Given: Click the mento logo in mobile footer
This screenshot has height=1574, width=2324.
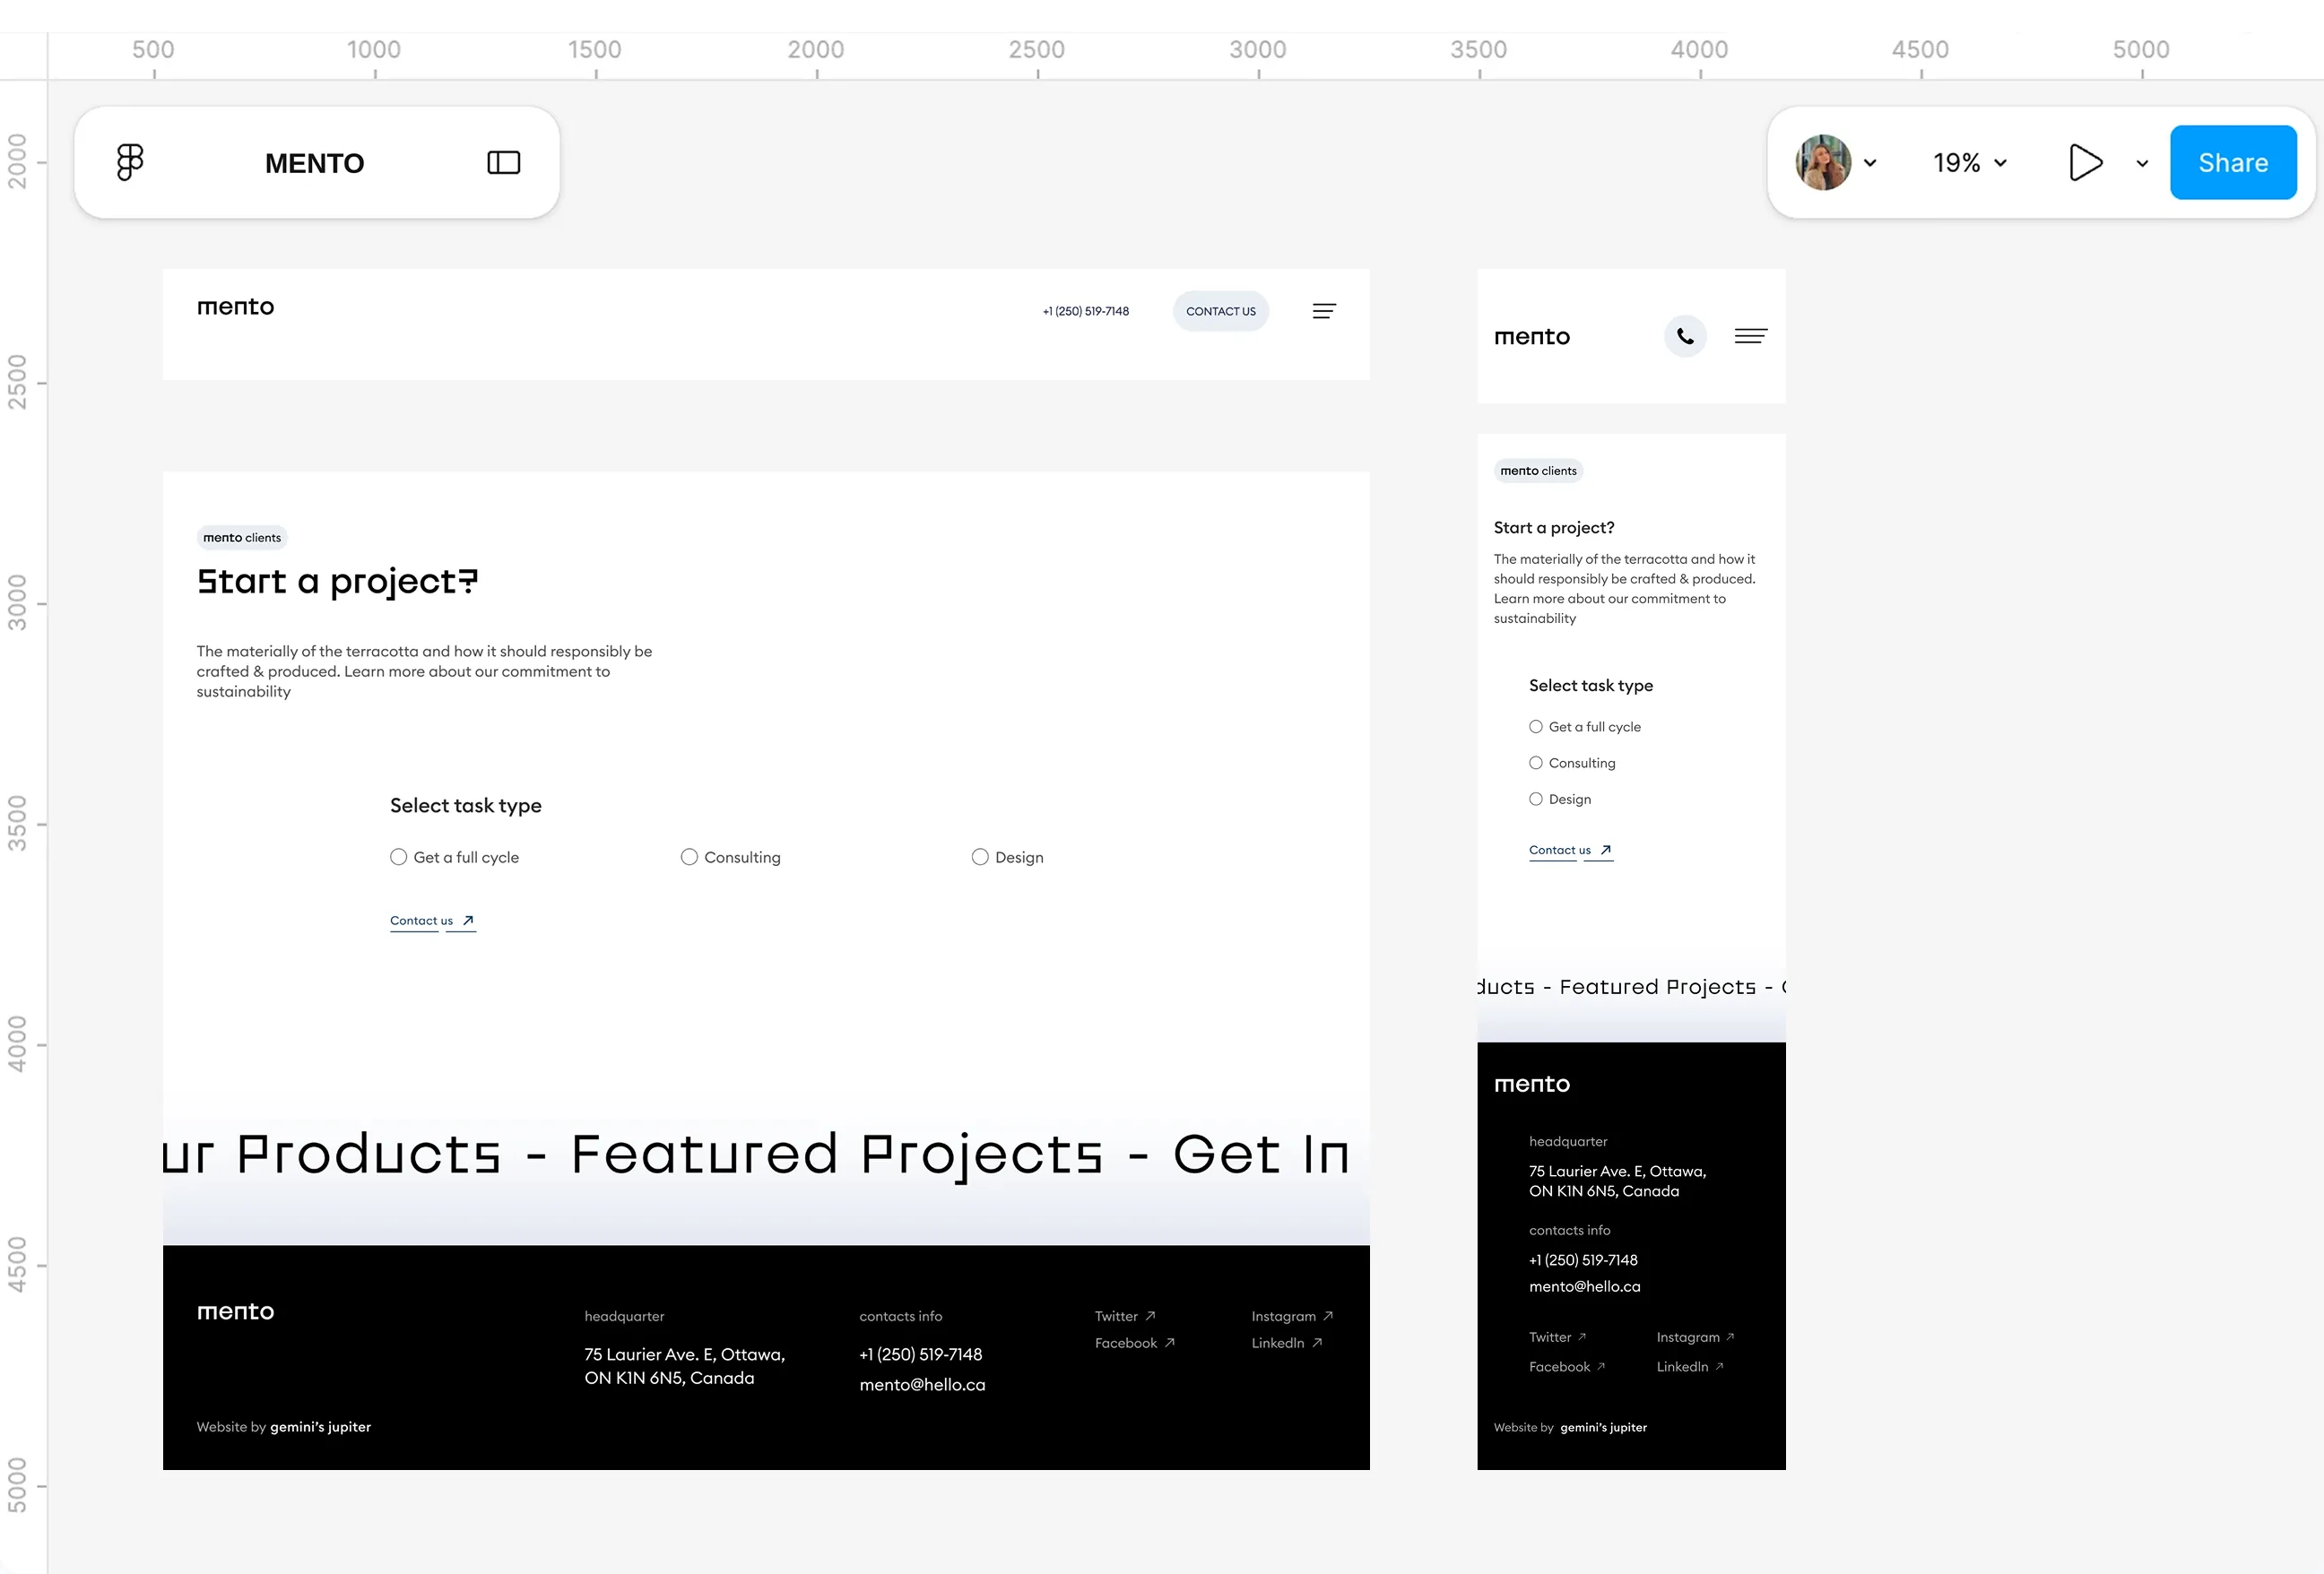Looking at the screenshot, I should 1532,1085.
